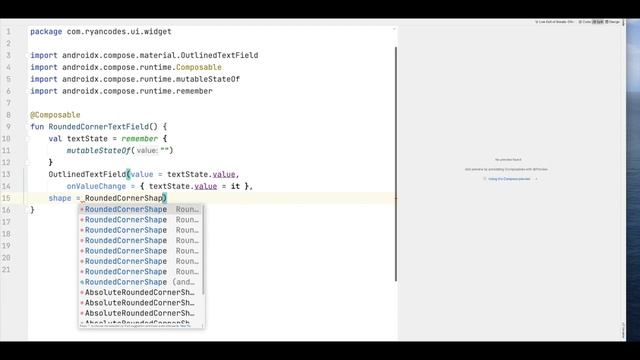Click the OutlinedTextField call on line 13

click(x=87, y=175)
